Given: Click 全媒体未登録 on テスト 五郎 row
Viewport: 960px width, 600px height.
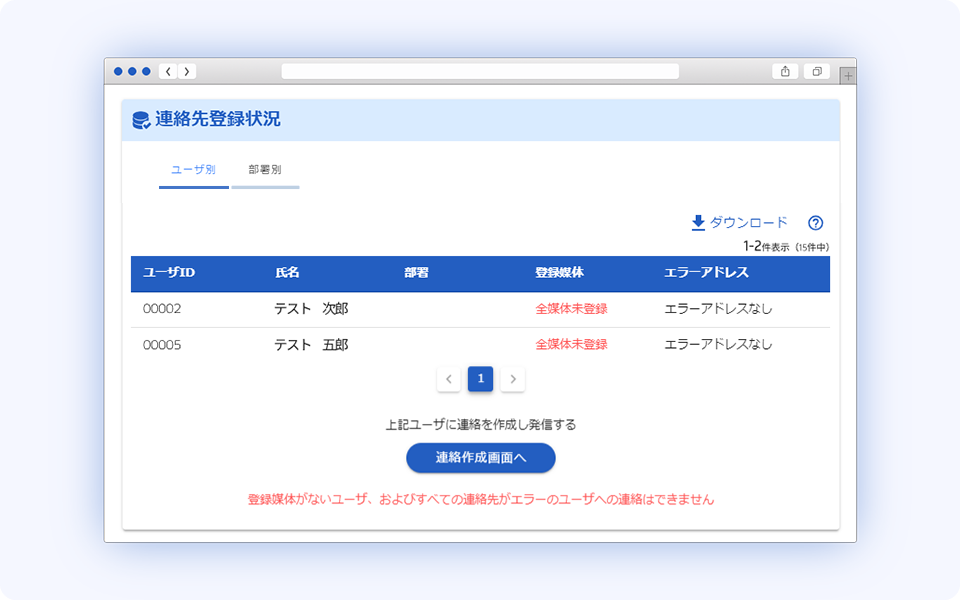Looking at the screenshot, I should (571, 344).
